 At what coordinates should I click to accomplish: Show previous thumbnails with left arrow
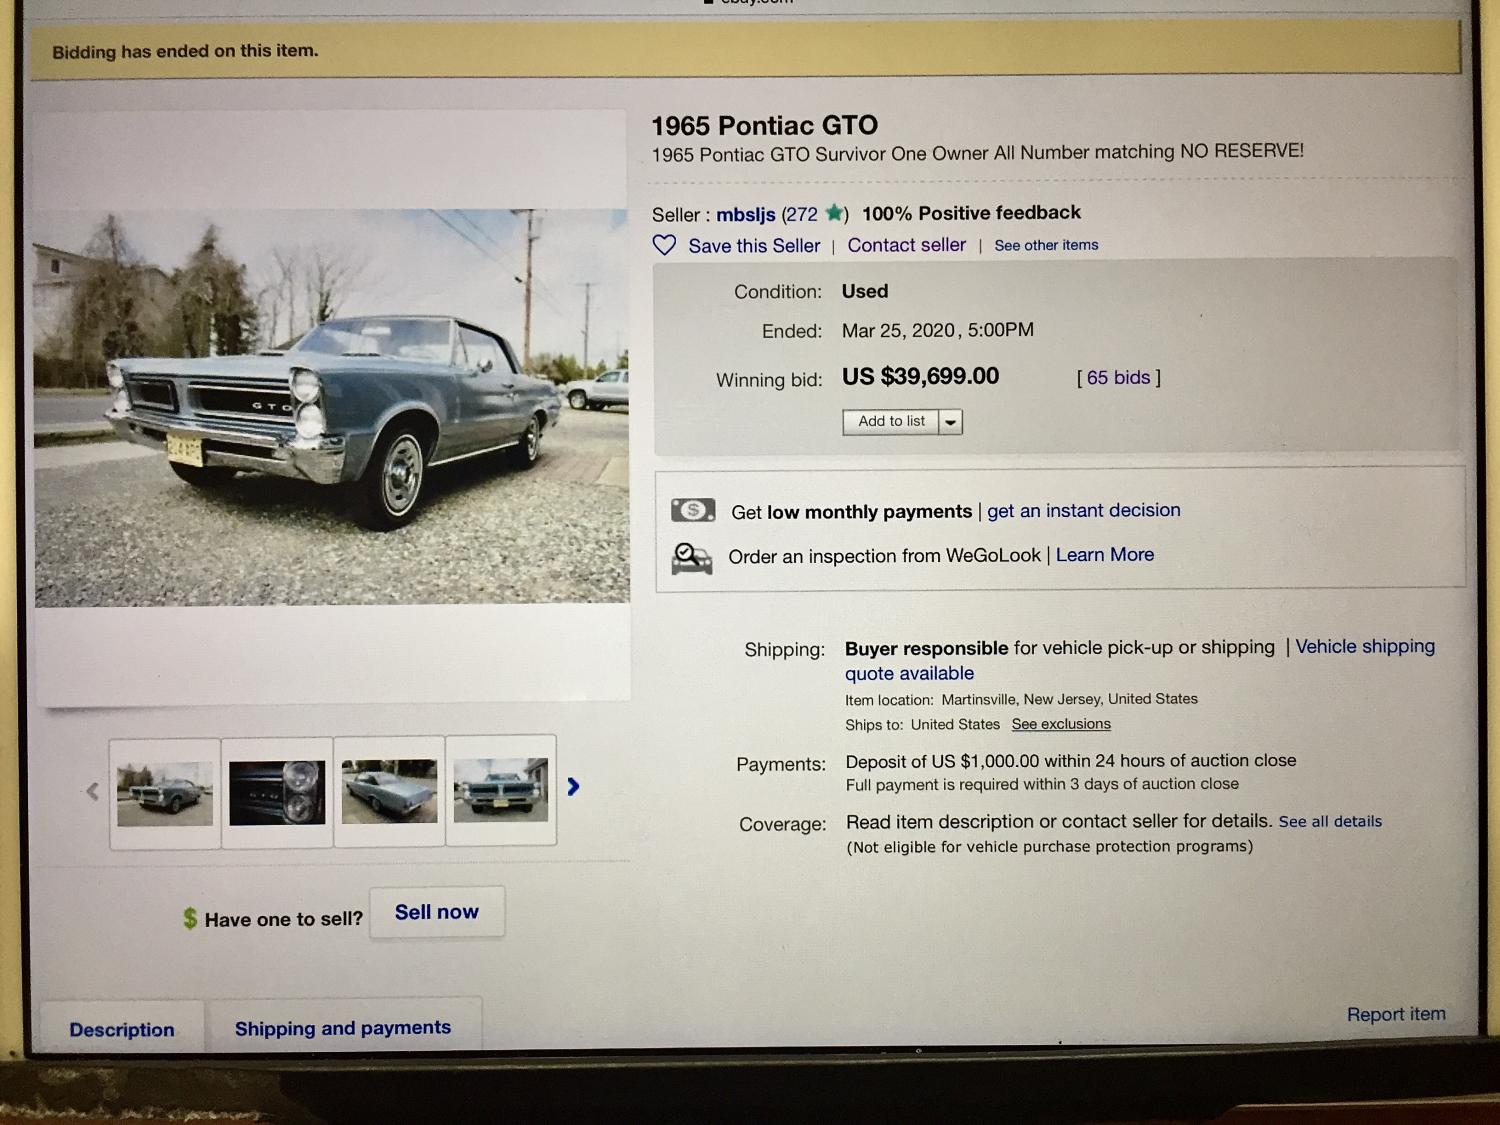coord(92,791)
